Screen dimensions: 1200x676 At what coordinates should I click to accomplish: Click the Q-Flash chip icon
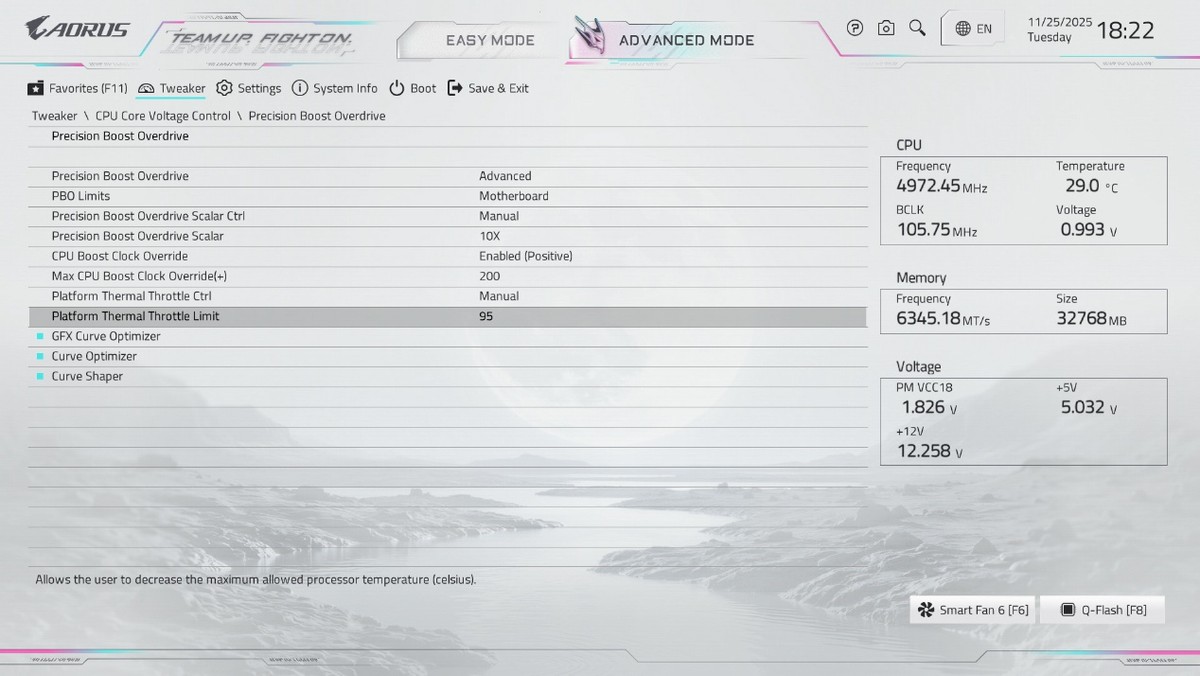tap(1068, 610)
